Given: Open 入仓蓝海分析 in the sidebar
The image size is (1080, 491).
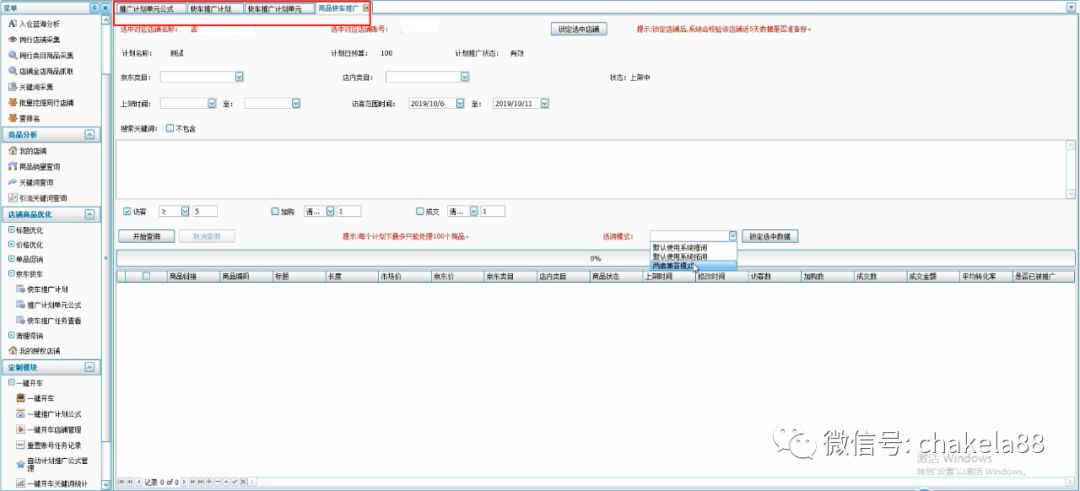Looking at the screenshot, I should (39, 23).
